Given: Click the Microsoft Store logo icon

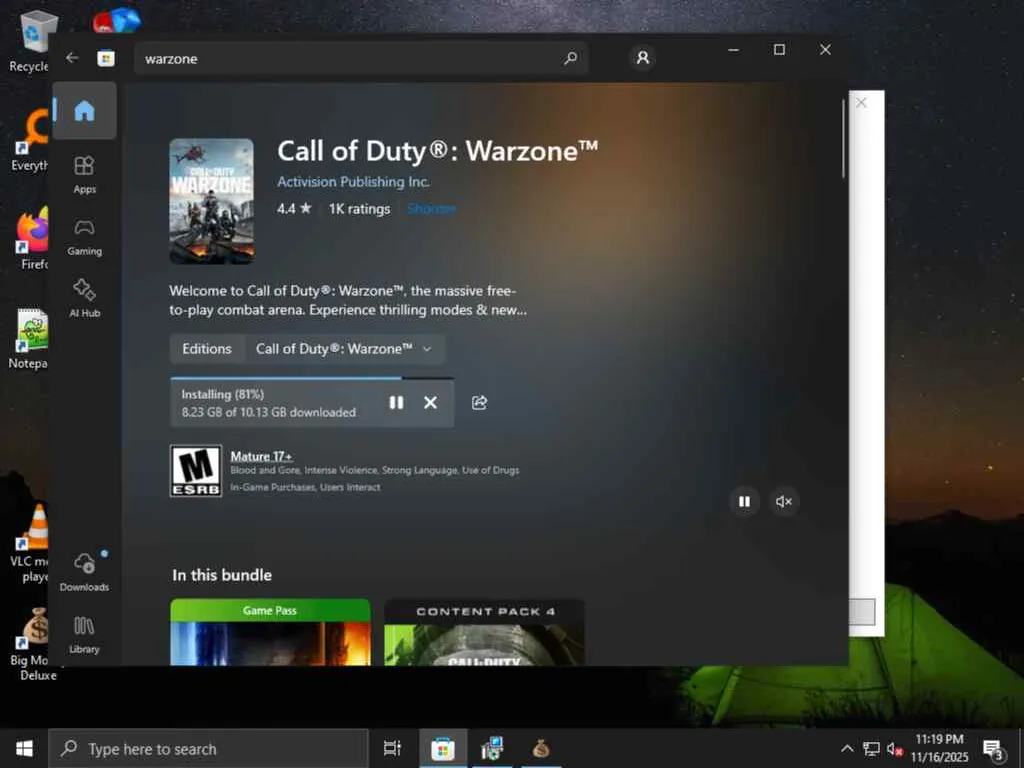Looking at the screenshot, I should point(106,58).
